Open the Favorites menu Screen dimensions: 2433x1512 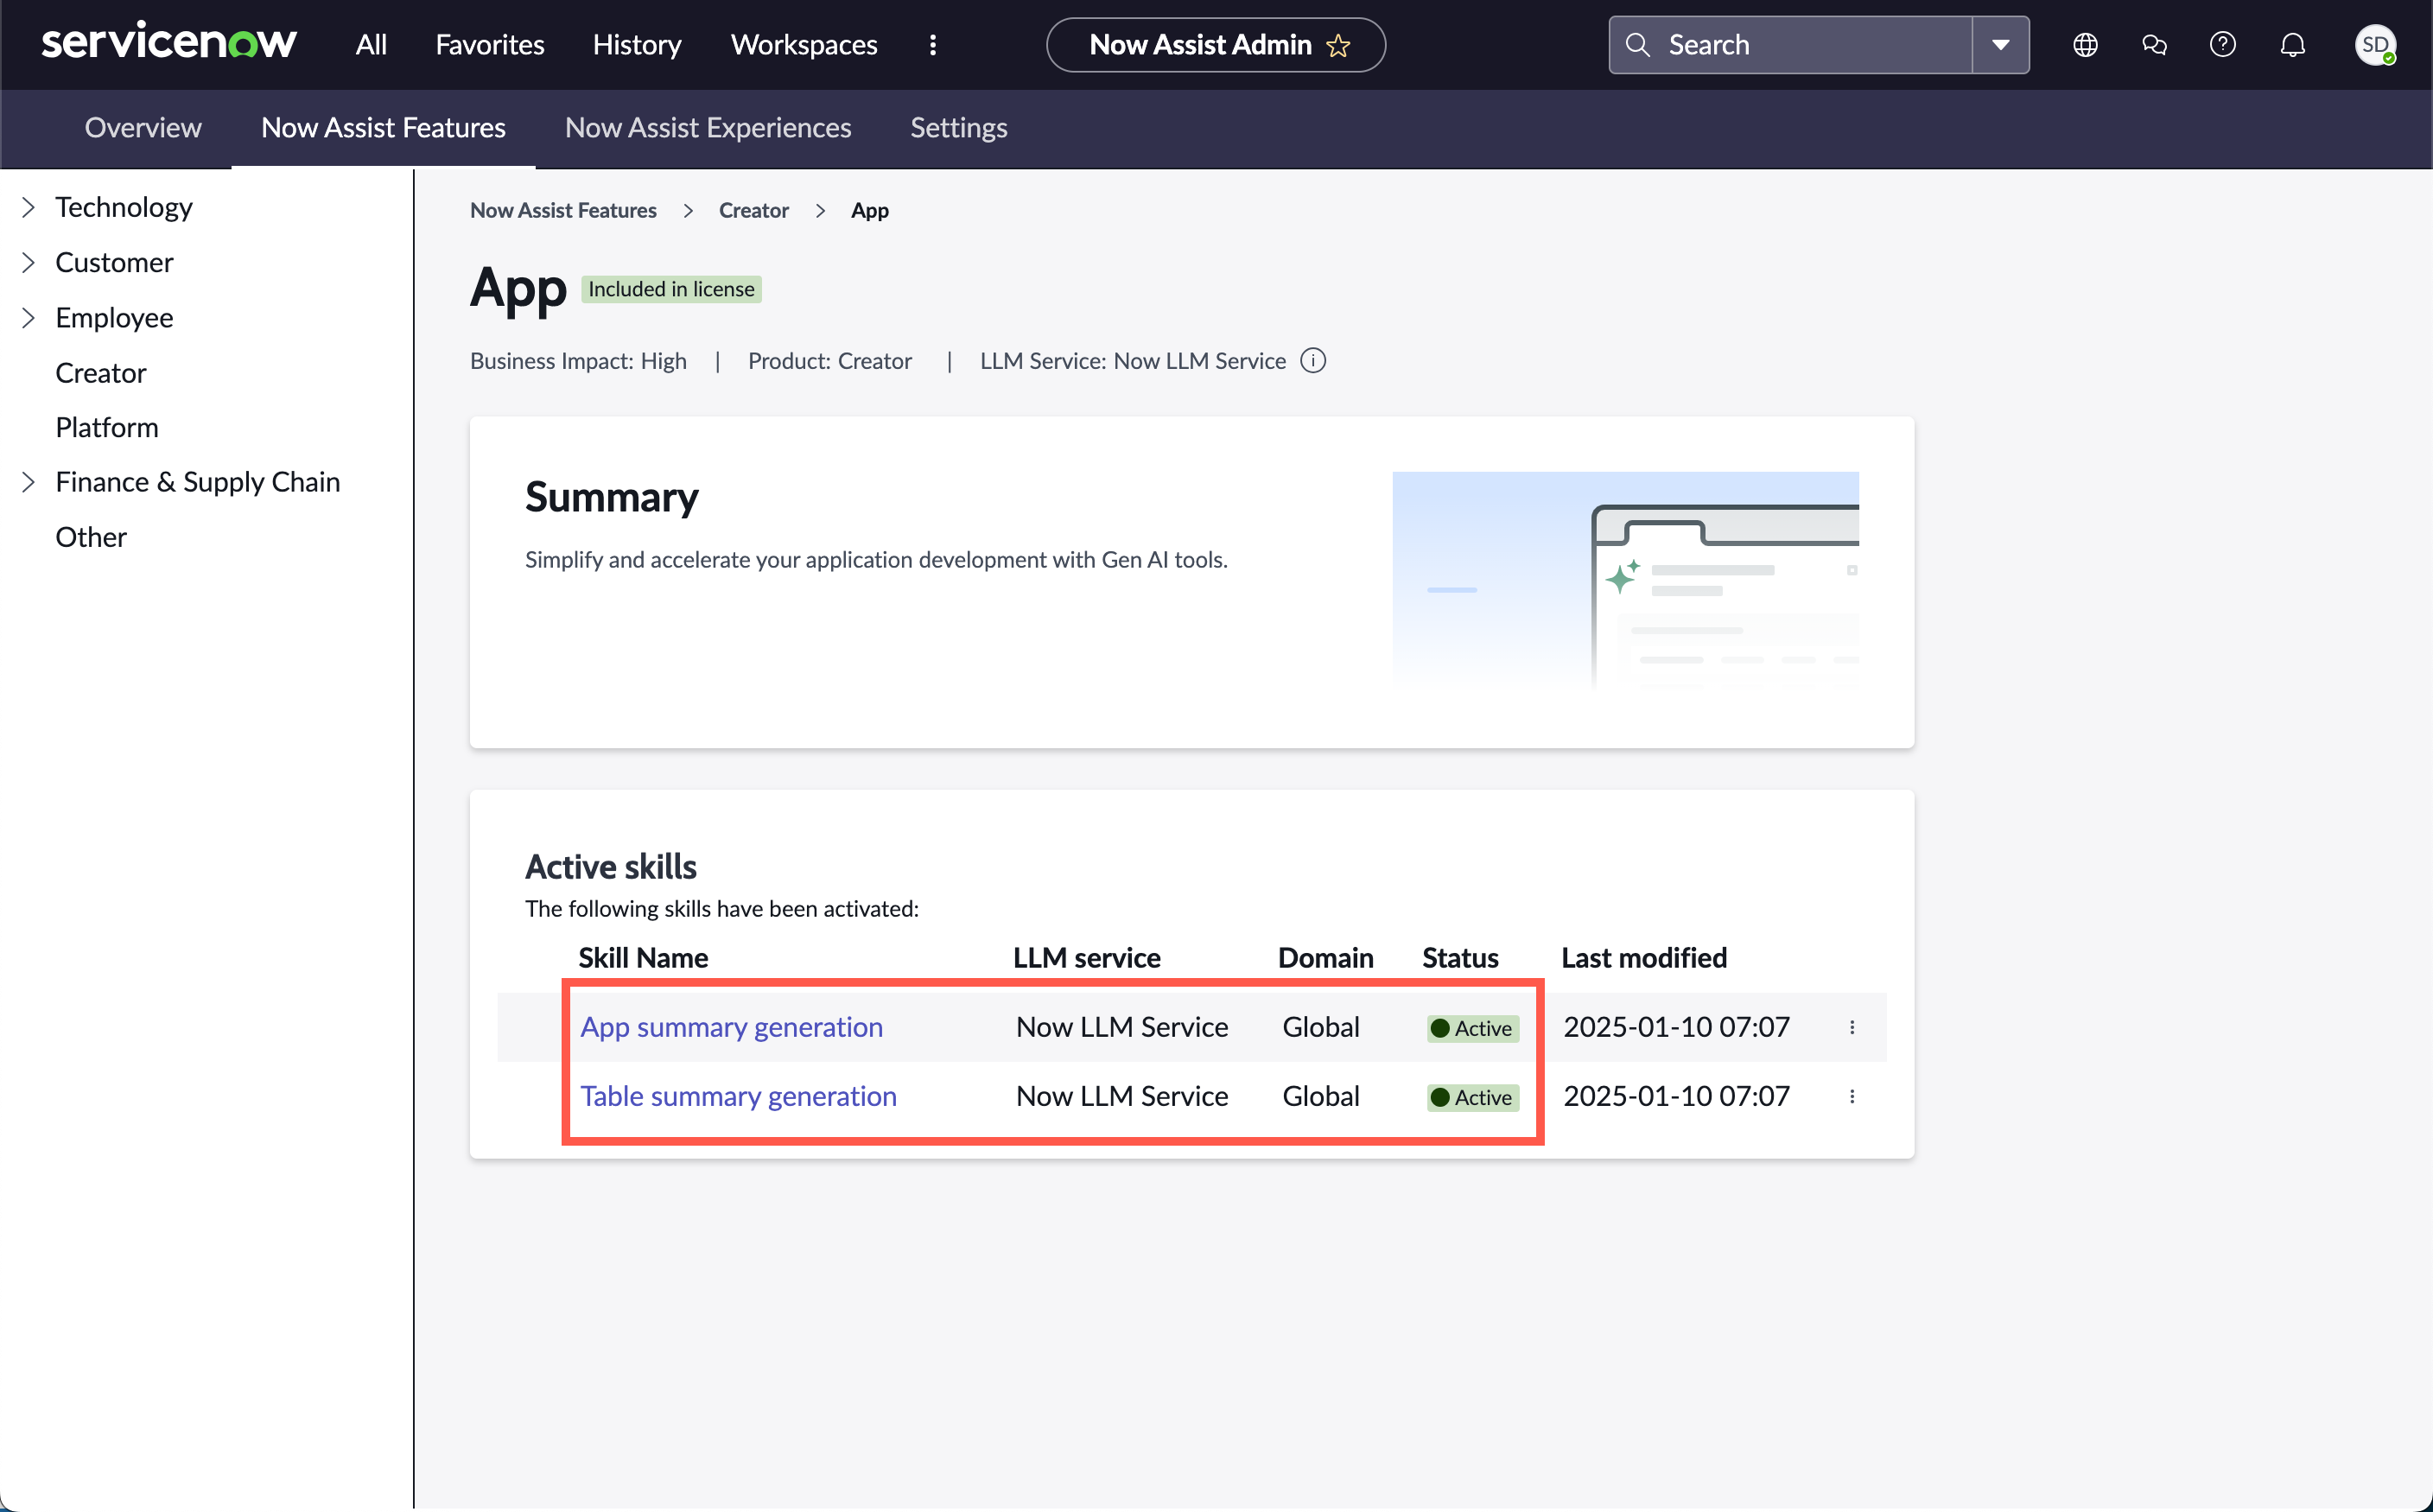point(490,45)
